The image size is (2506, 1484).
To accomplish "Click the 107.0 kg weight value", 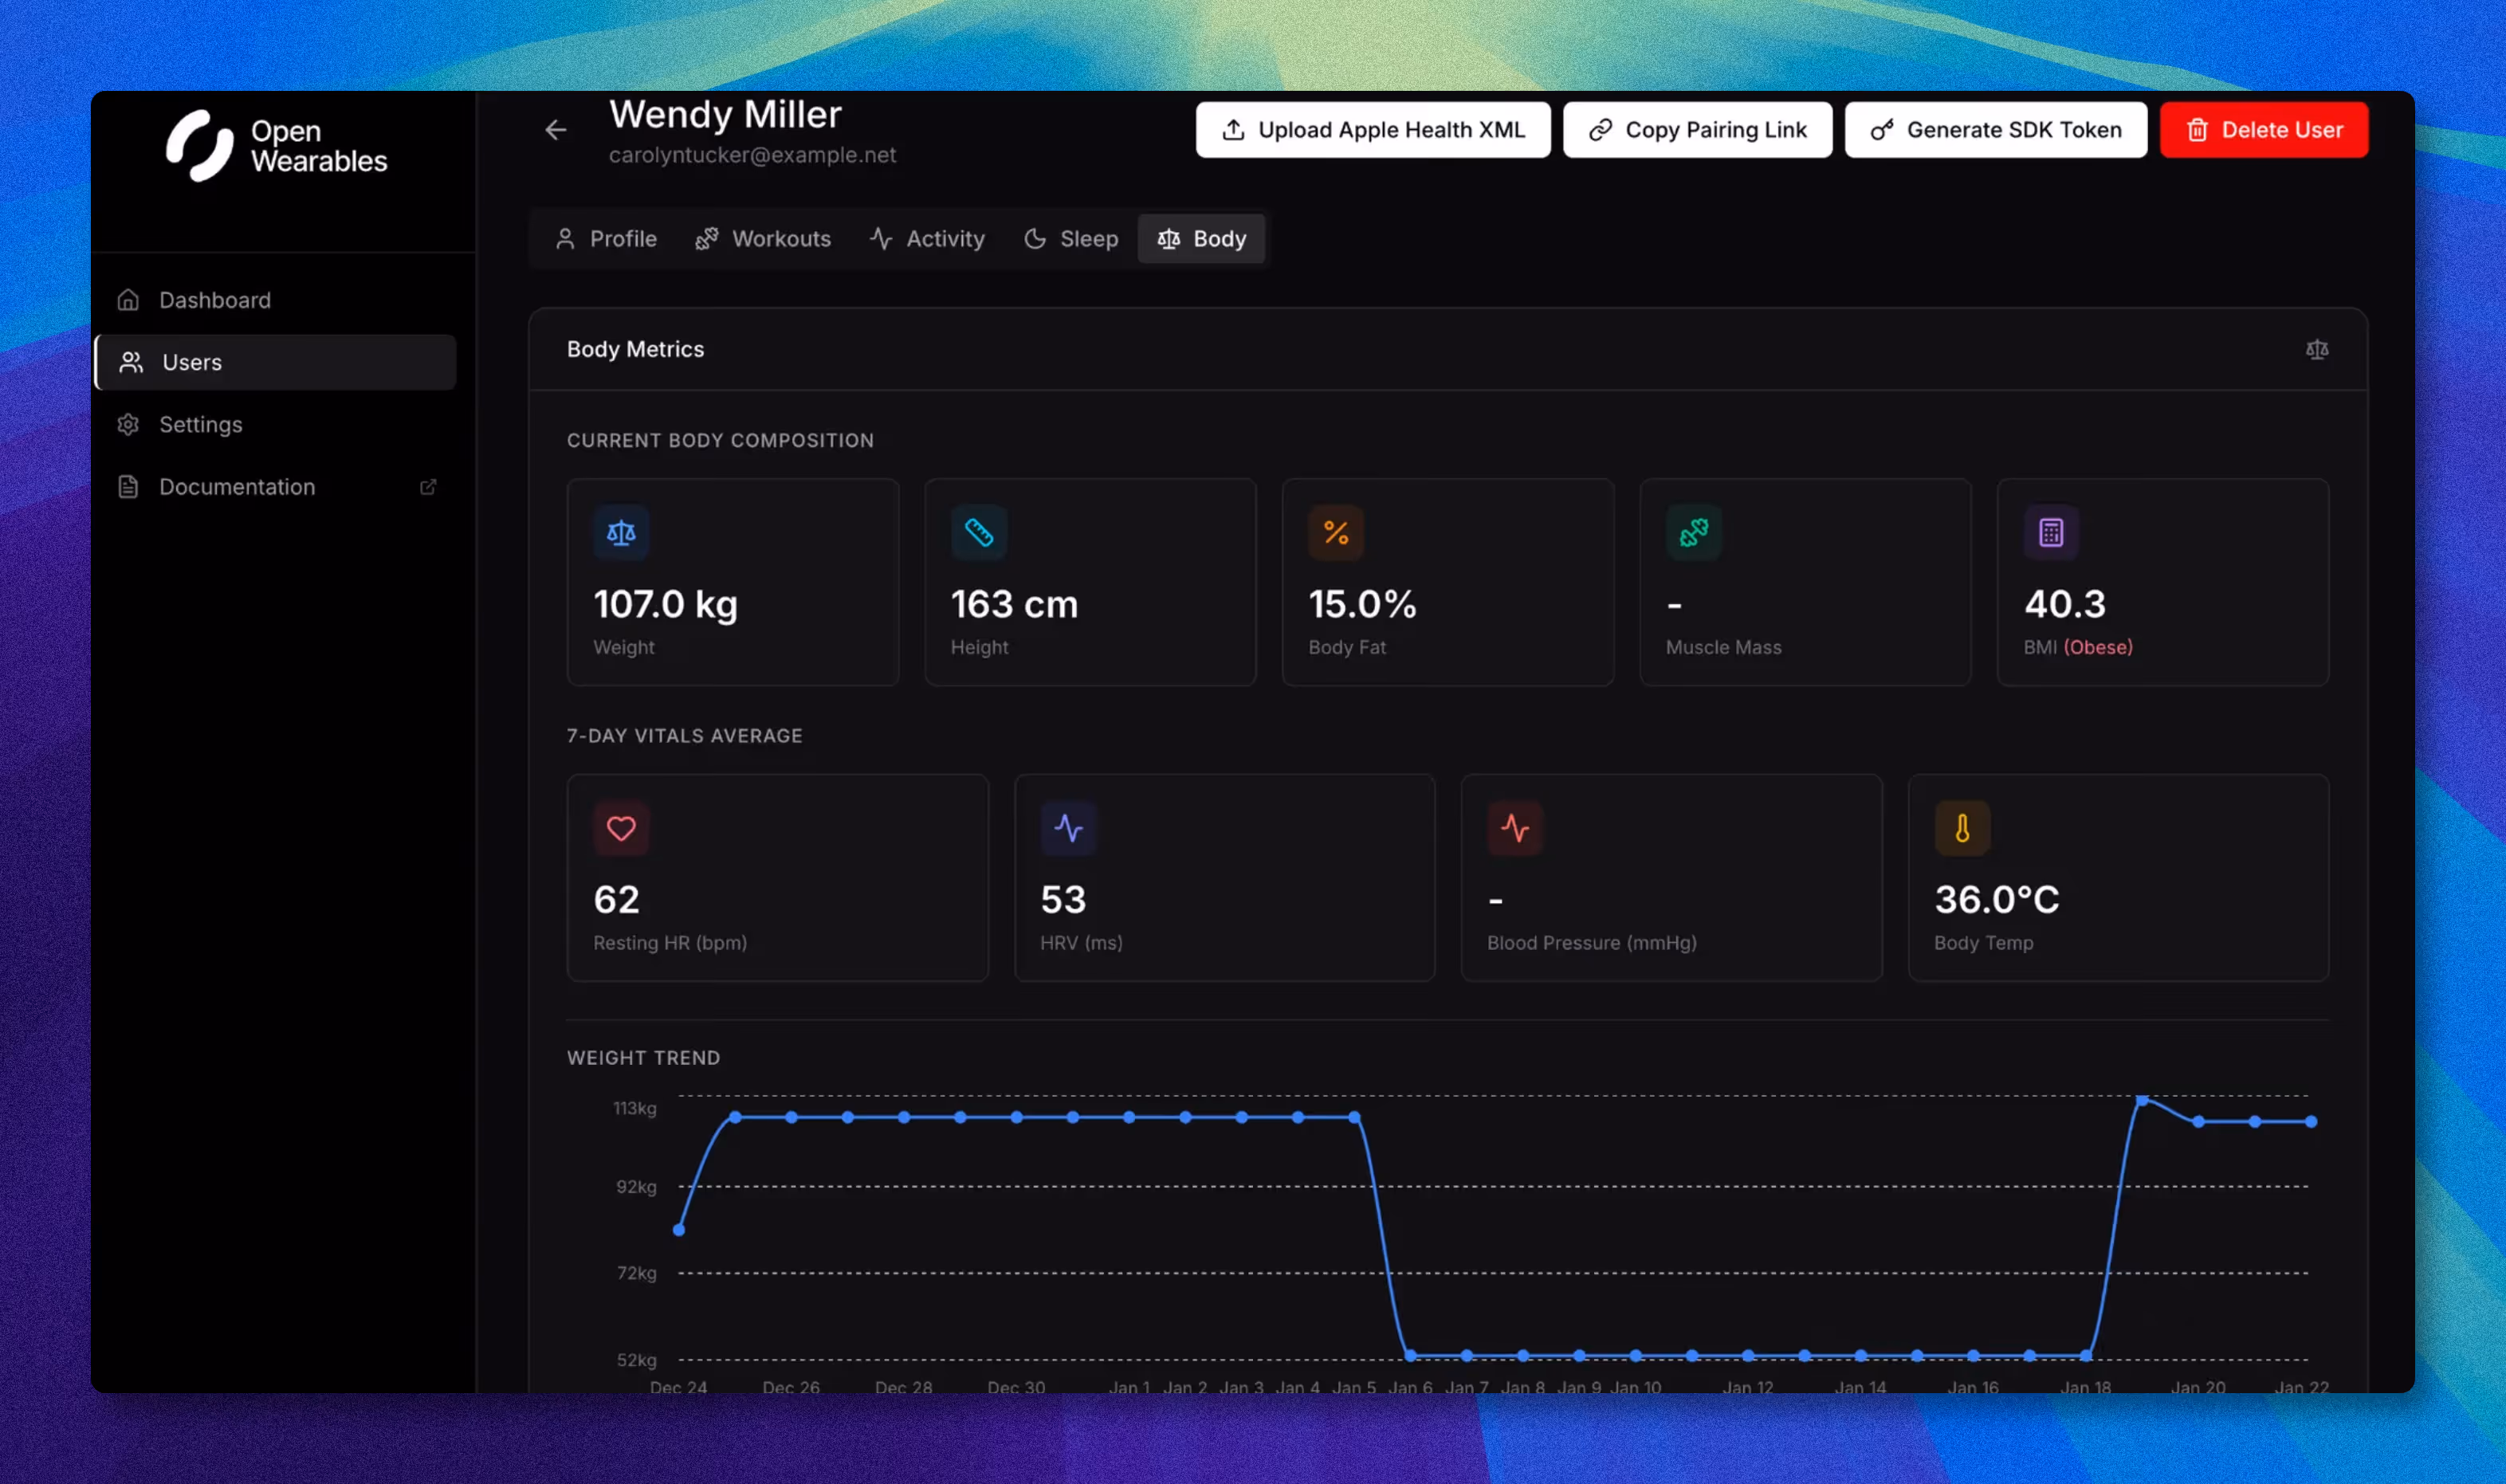I will (666, 604).
